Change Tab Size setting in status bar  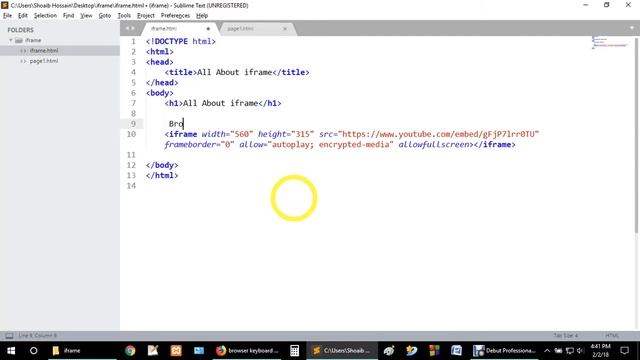[566, 336]
